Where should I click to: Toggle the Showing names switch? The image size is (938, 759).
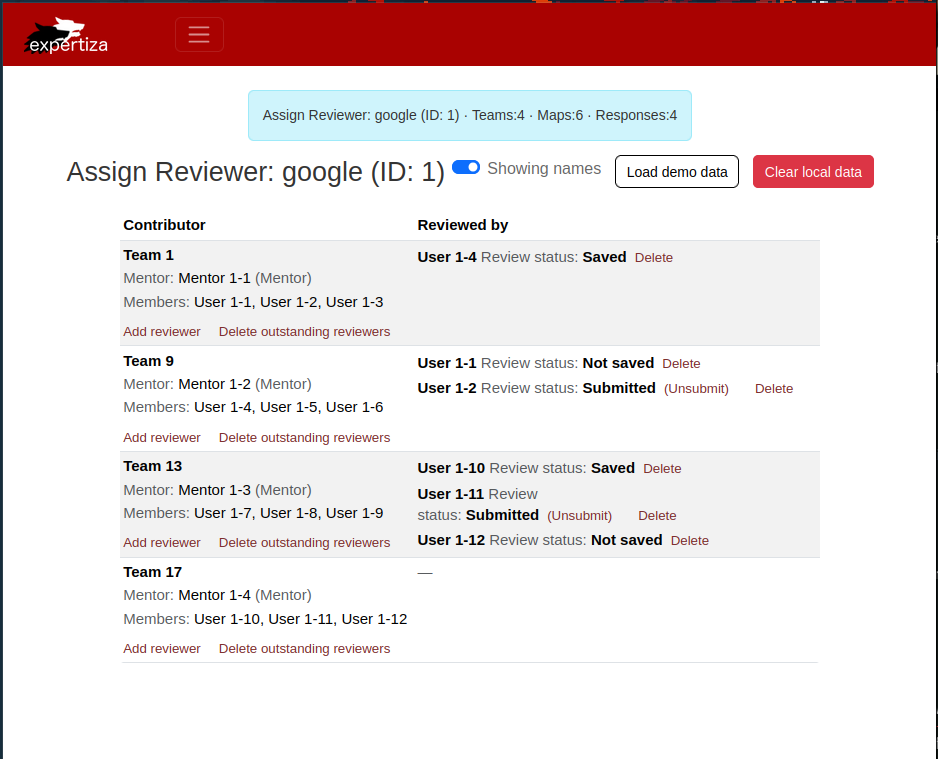coord(466,168)
